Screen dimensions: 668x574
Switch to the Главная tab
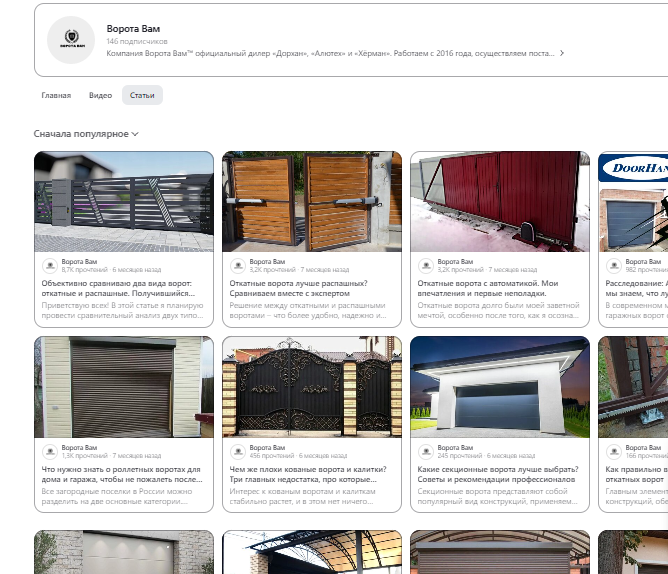pos(56,95)
